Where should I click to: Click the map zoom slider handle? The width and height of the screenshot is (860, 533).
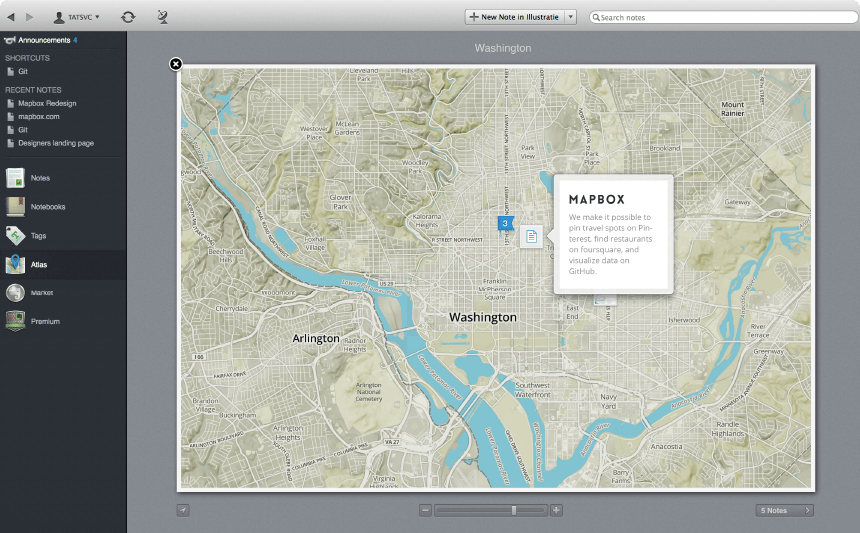click(514, 511)
